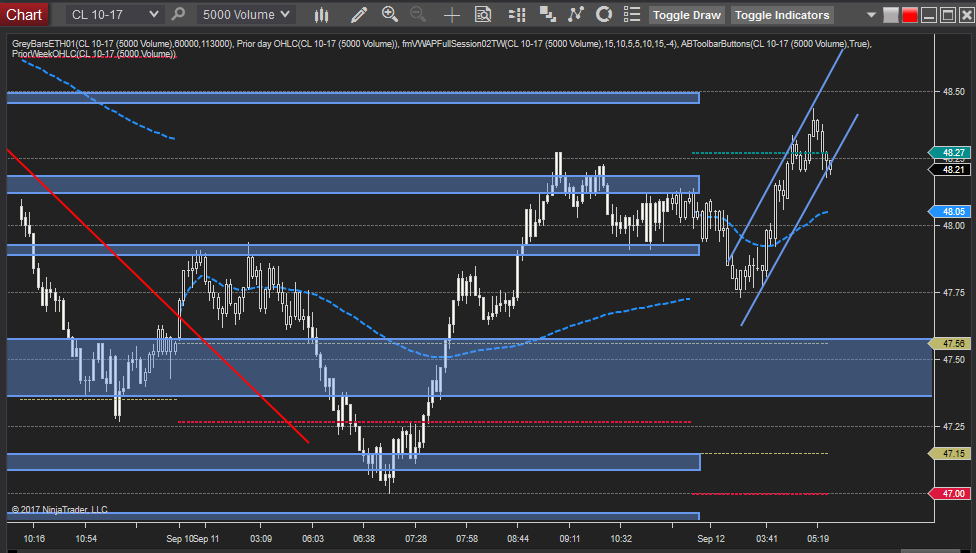Click the data series squares icon

pos(548,14)
